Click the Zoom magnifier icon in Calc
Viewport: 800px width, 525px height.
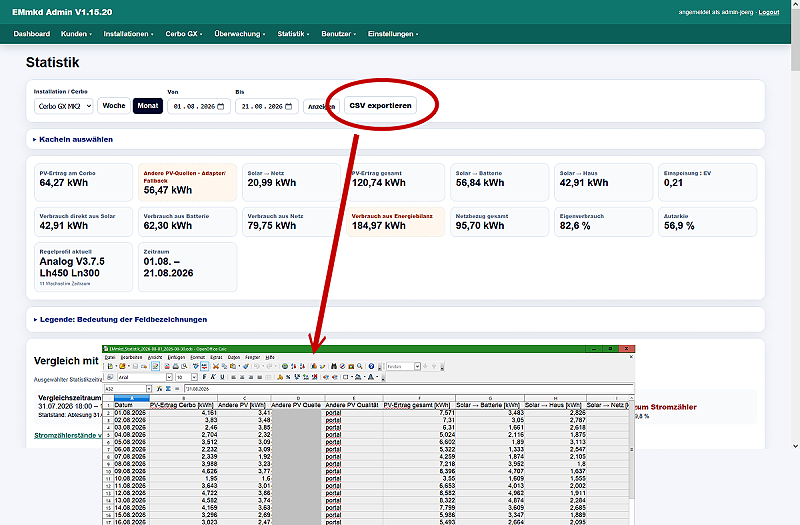(x=359, y=366)
